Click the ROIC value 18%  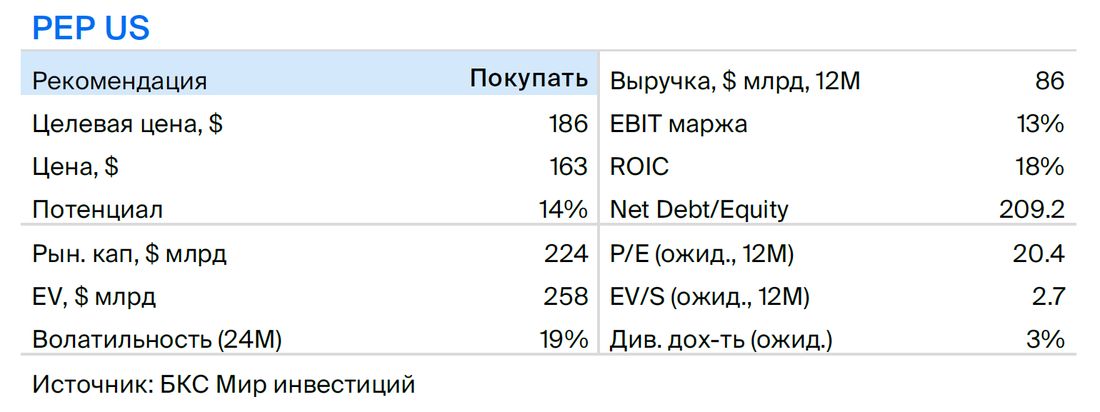click(1041, 167)
